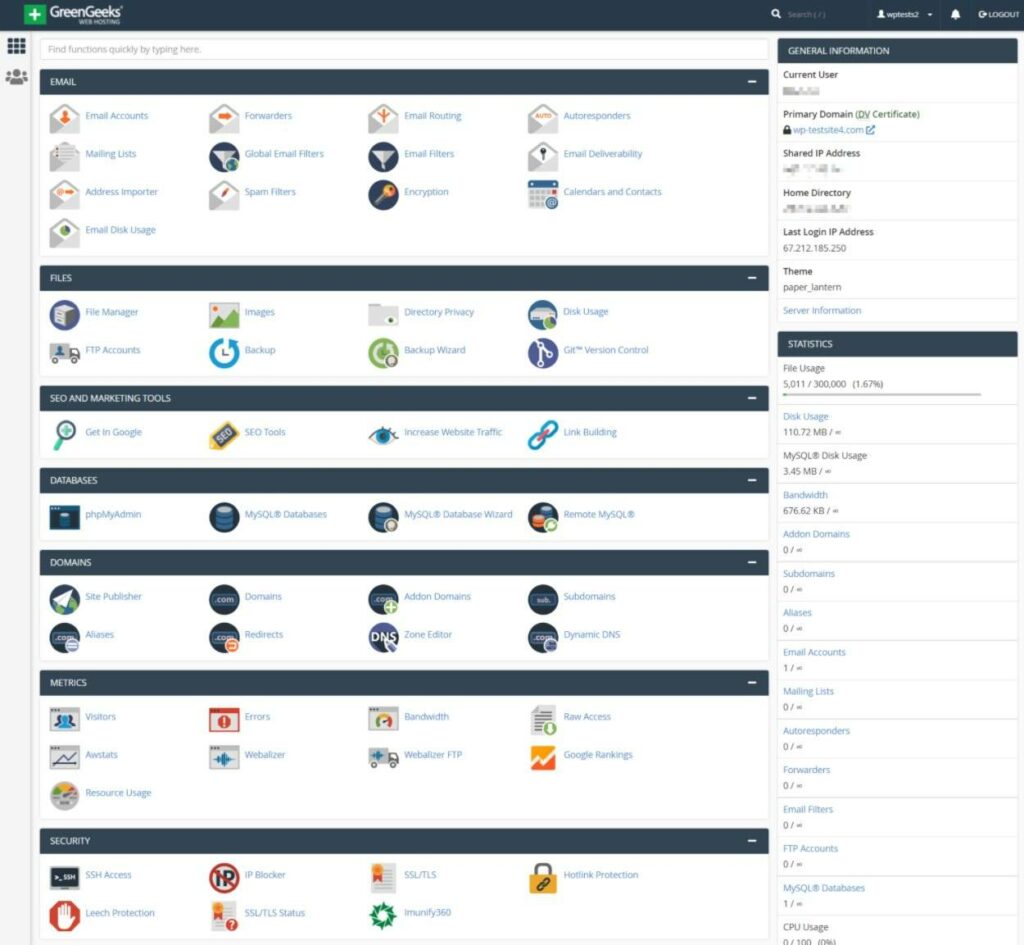The image size is (1024, 945).
Task: Open the Remote MySQL link
Action: point(599,514)
